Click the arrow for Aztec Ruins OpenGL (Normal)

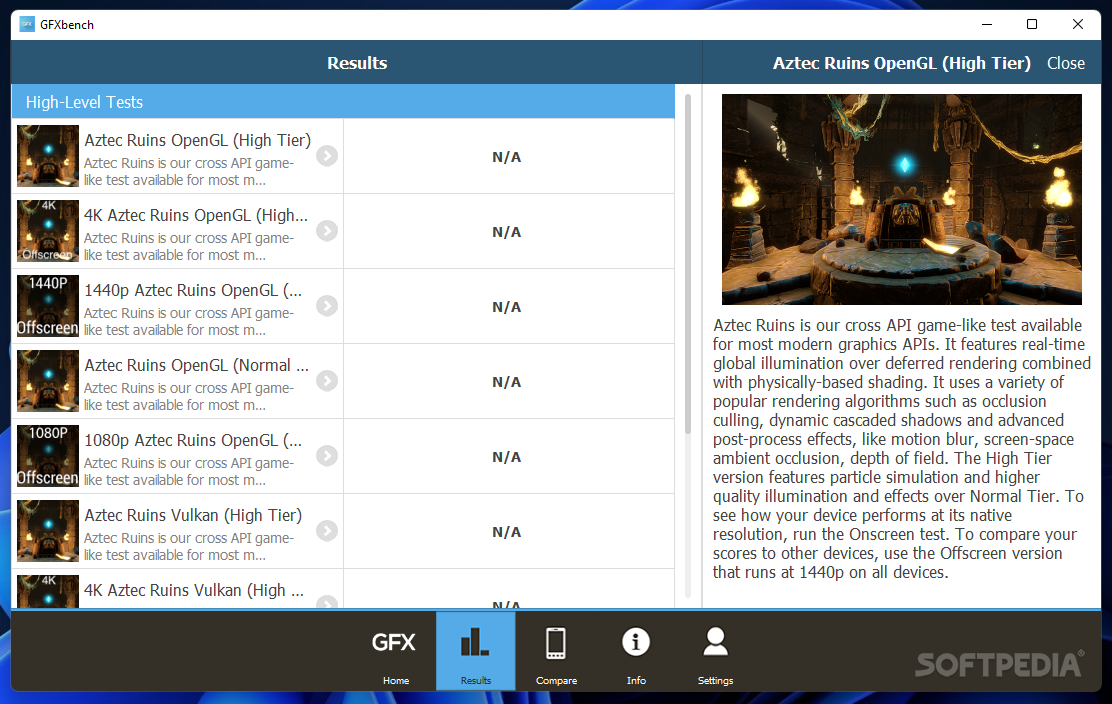click(x=327, y=381)
